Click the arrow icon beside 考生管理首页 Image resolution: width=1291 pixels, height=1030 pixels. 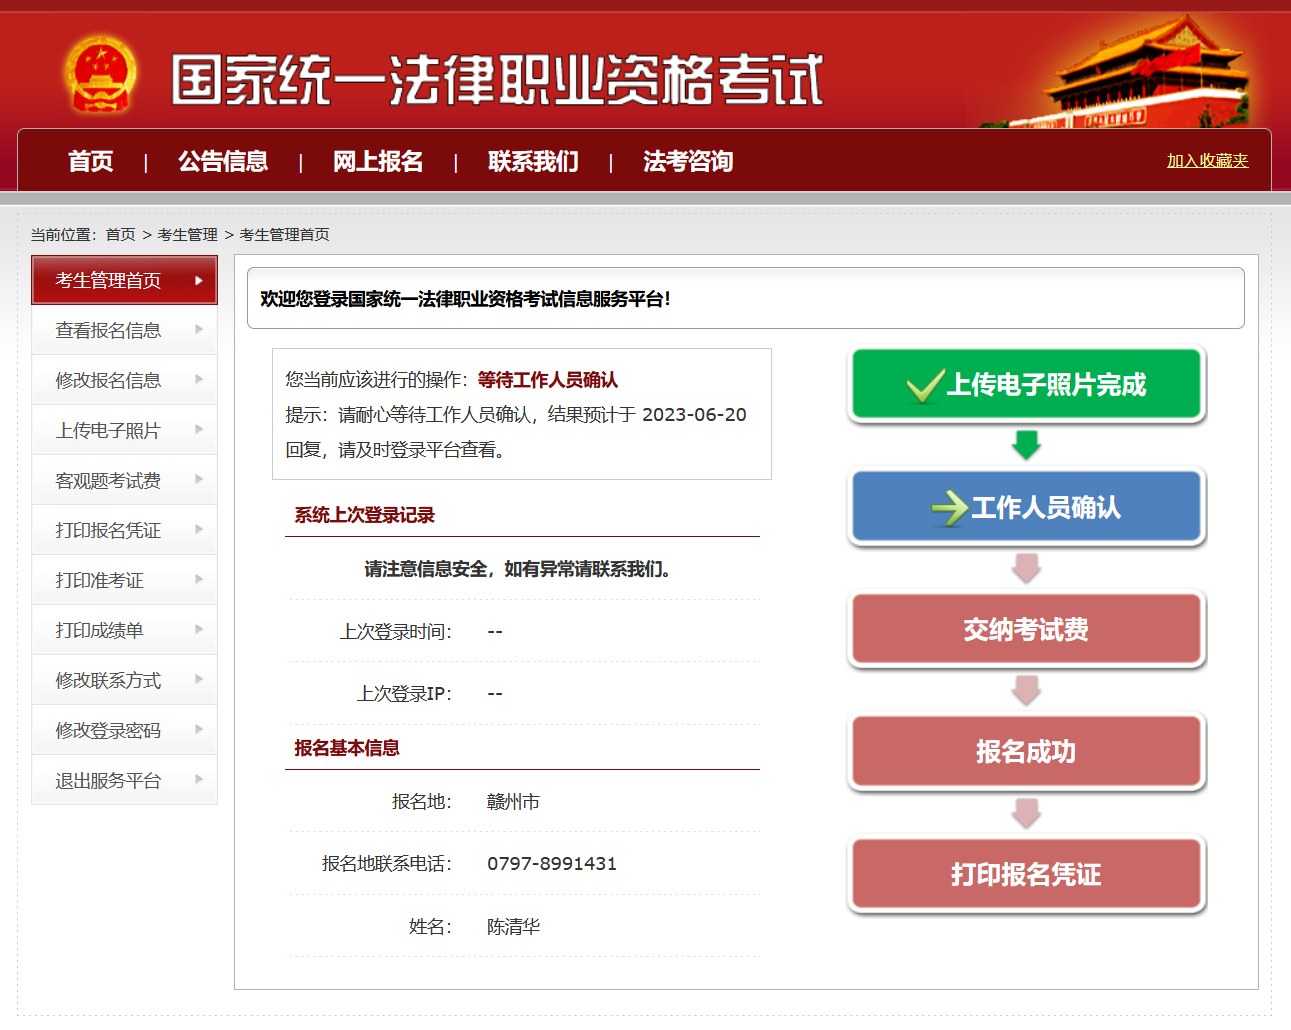[199, 280]
